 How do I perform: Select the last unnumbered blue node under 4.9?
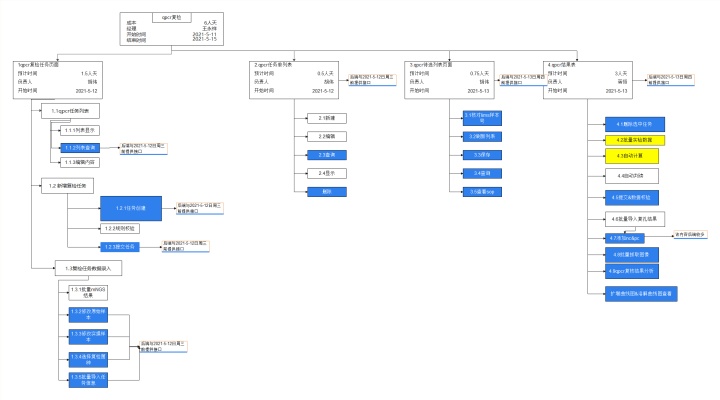coord(641,294)
